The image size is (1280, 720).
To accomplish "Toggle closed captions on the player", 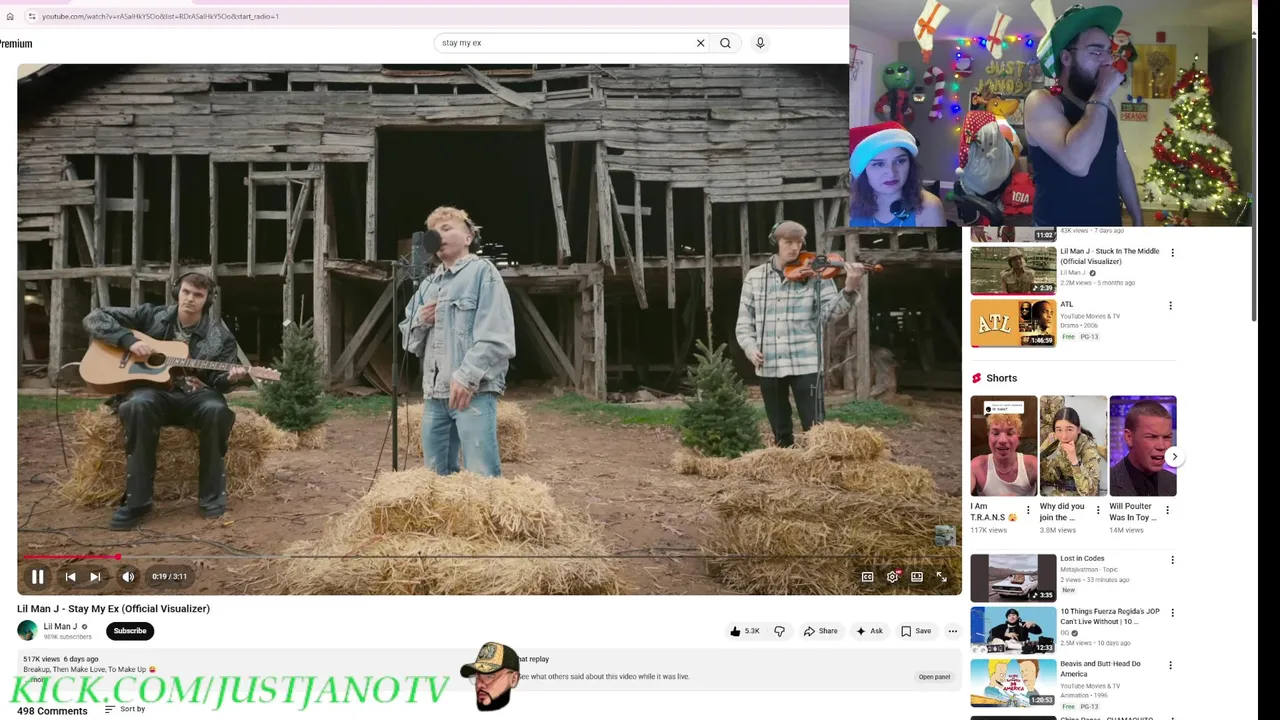I will [868, 577].
